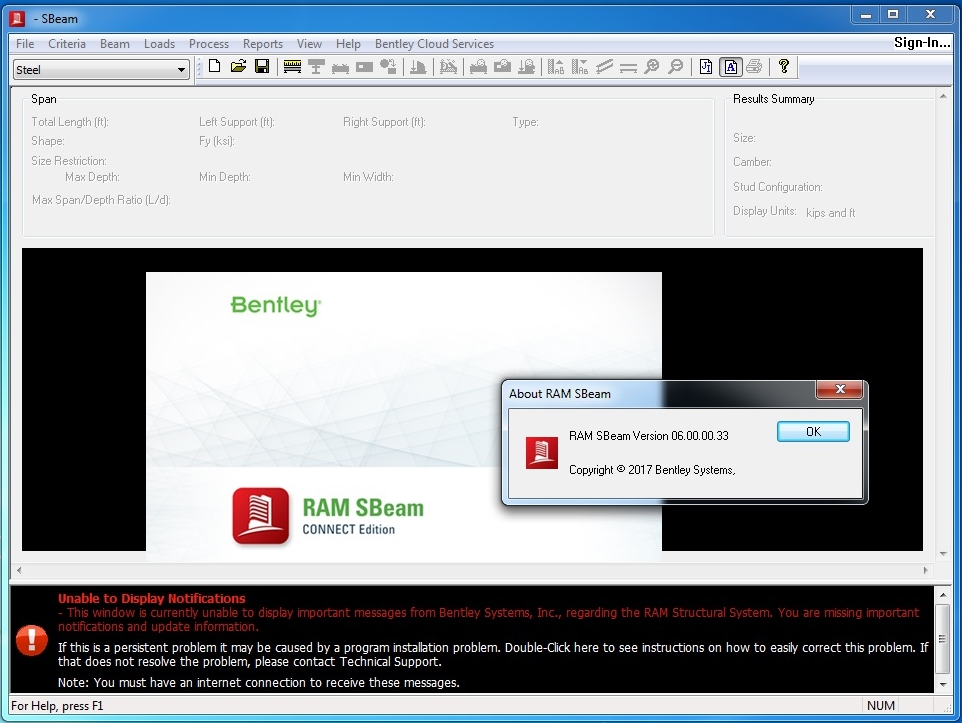Screen dimensions: 962x723
Task: Open the Help menu
Action: coord(348,44)
